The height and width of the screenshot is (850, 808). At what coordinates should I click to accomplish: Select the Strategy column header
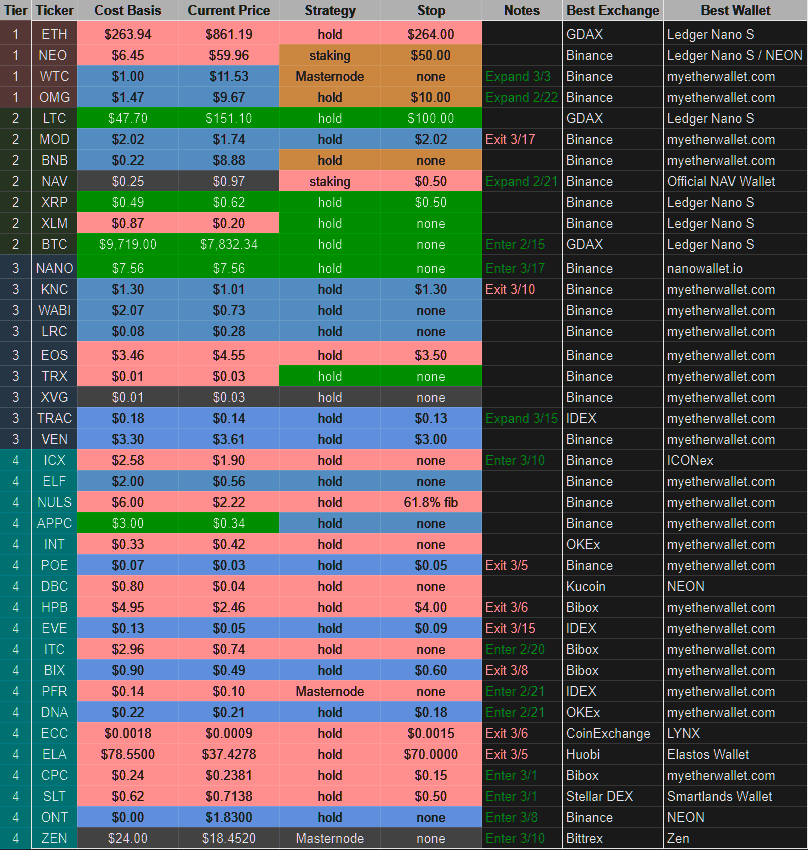(329, 10)
